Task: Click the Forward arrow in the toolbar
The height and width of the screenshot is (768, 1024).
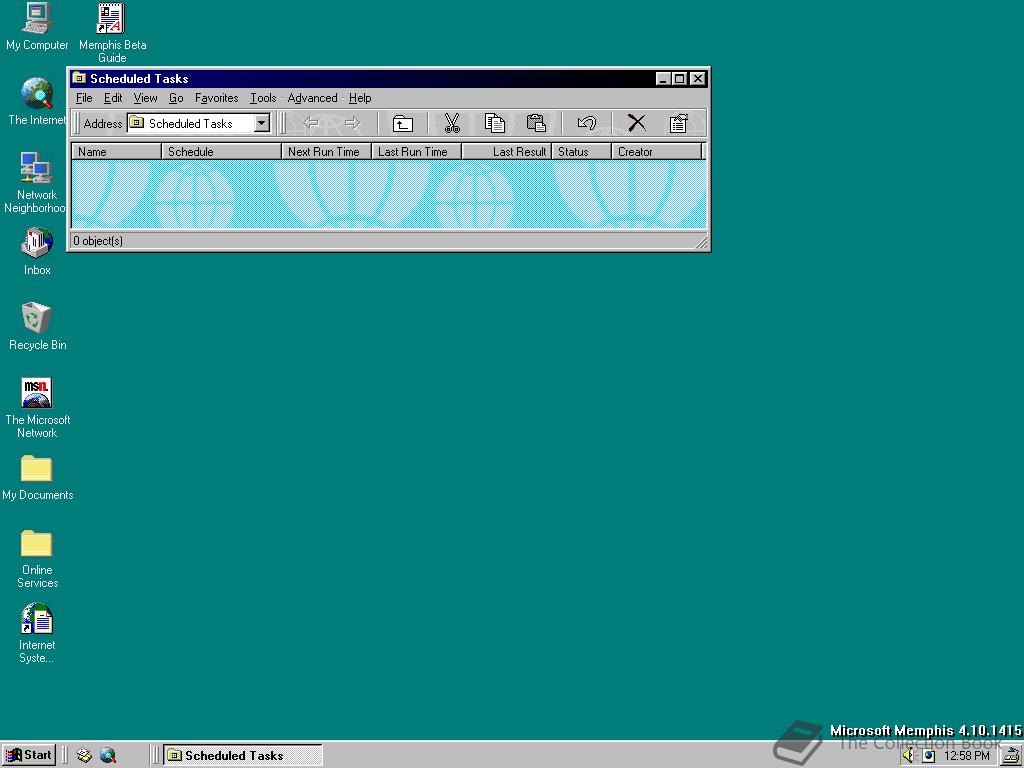Action: click(x=353, y=123)
